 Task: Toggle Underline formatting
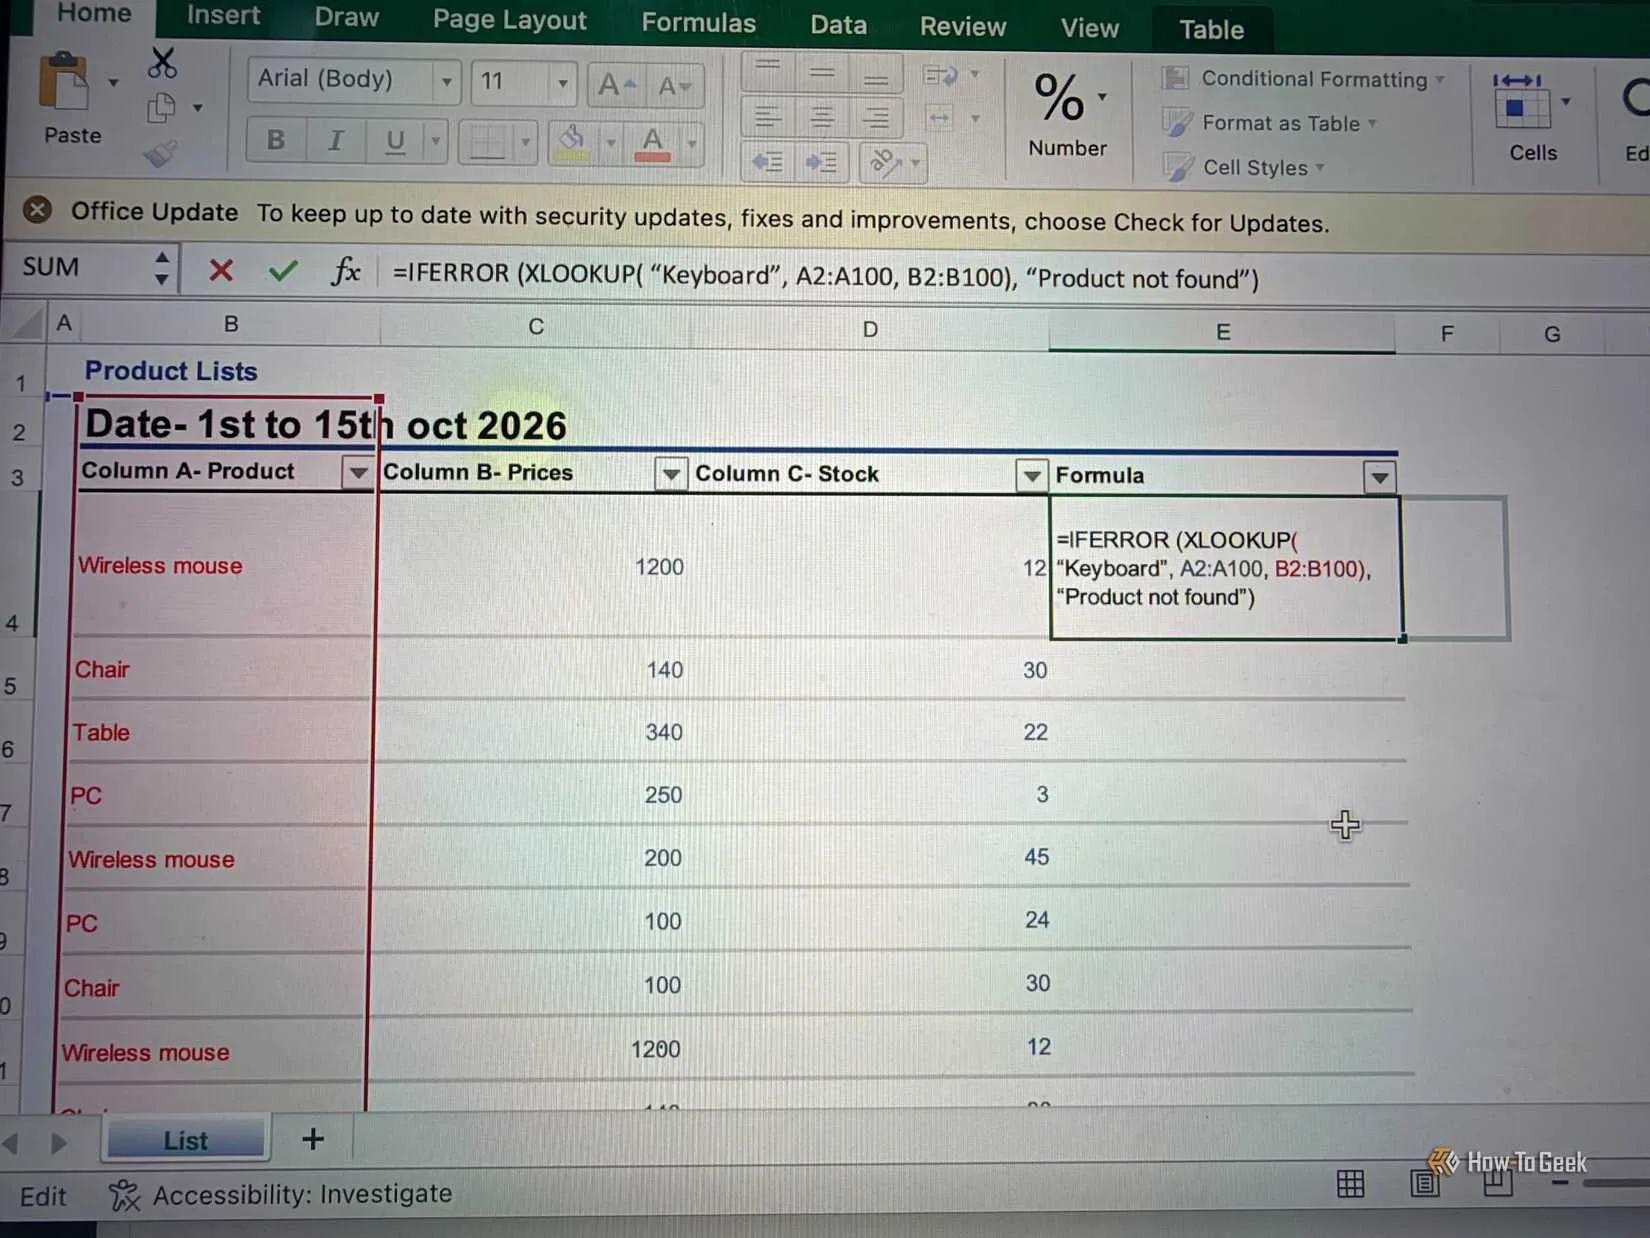click(x=395, y=143)
